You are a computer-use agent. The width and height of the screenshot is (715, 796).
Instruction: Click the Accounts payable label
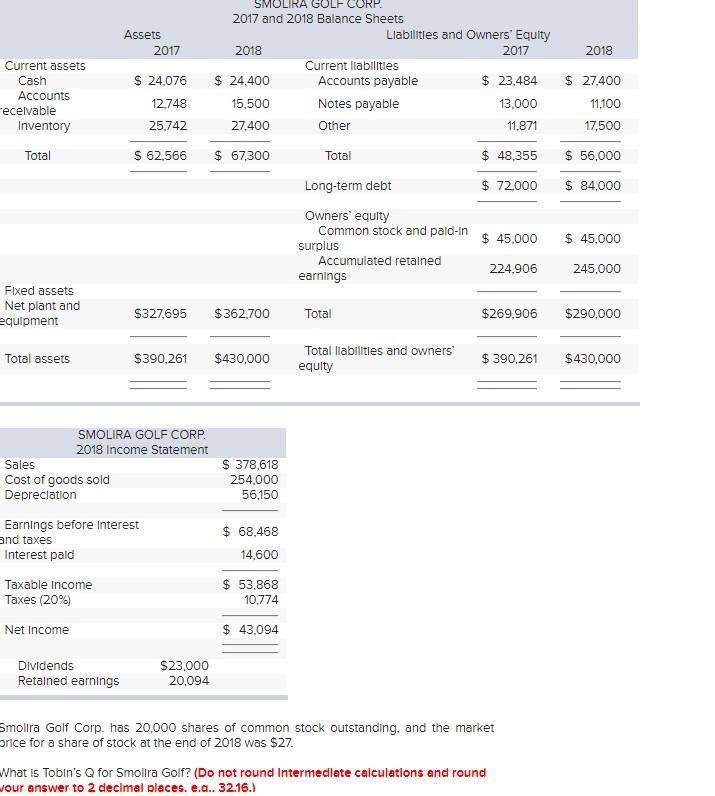(x=368, y=81)
